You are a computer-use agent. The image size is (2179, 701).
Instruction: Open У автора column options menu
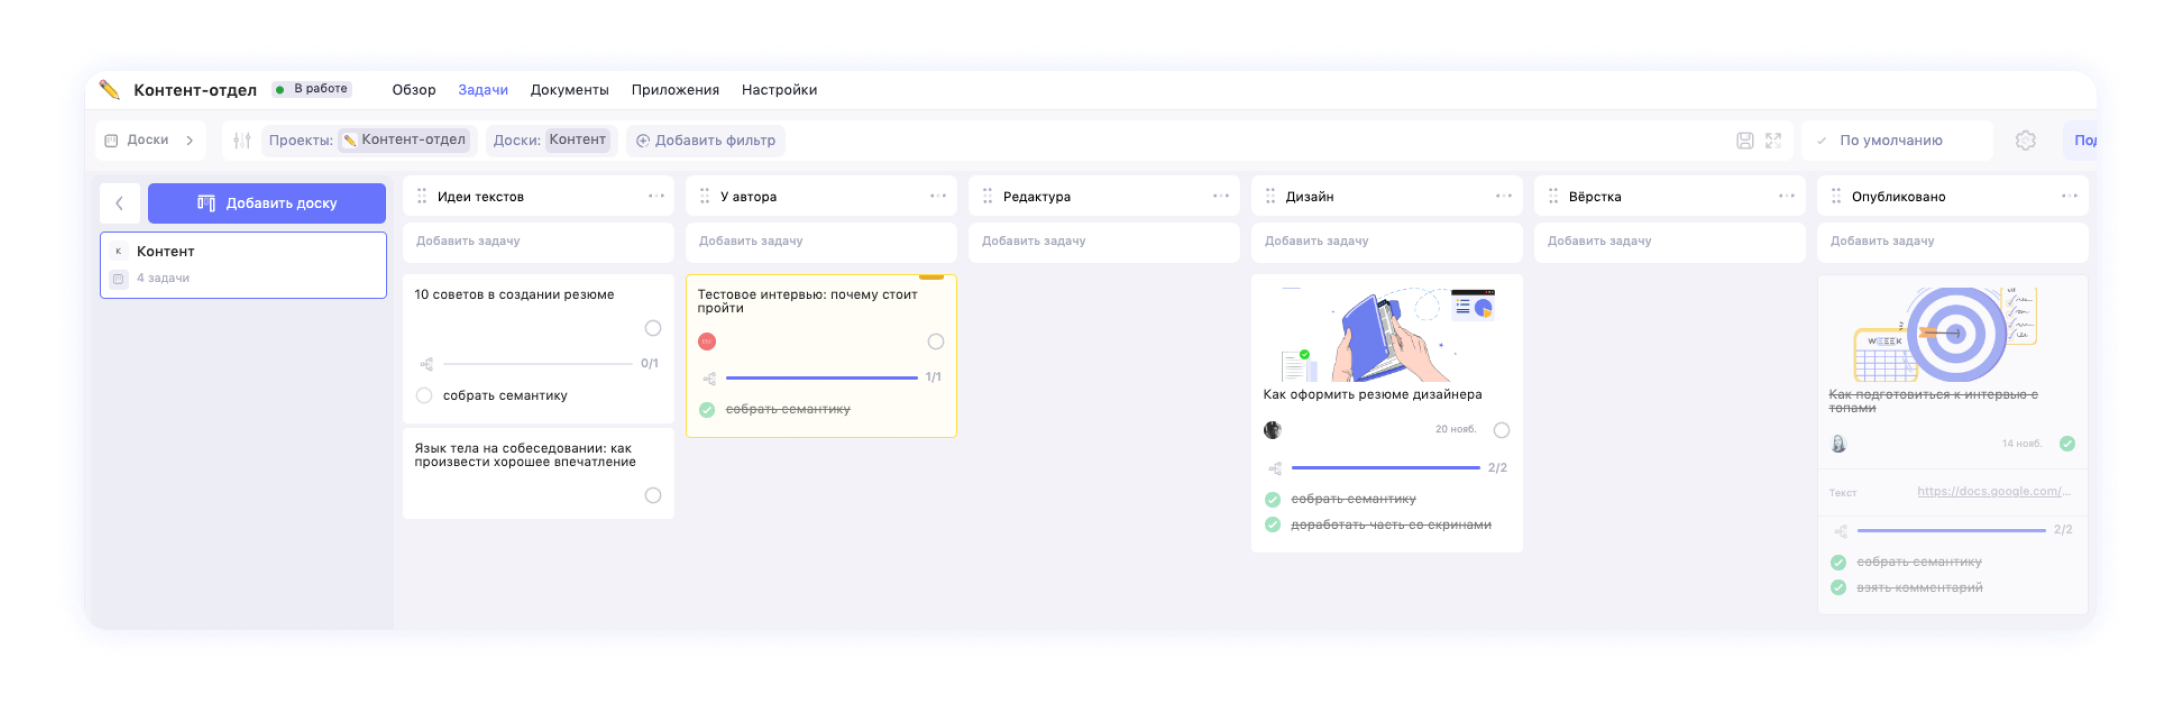point(938,196)
